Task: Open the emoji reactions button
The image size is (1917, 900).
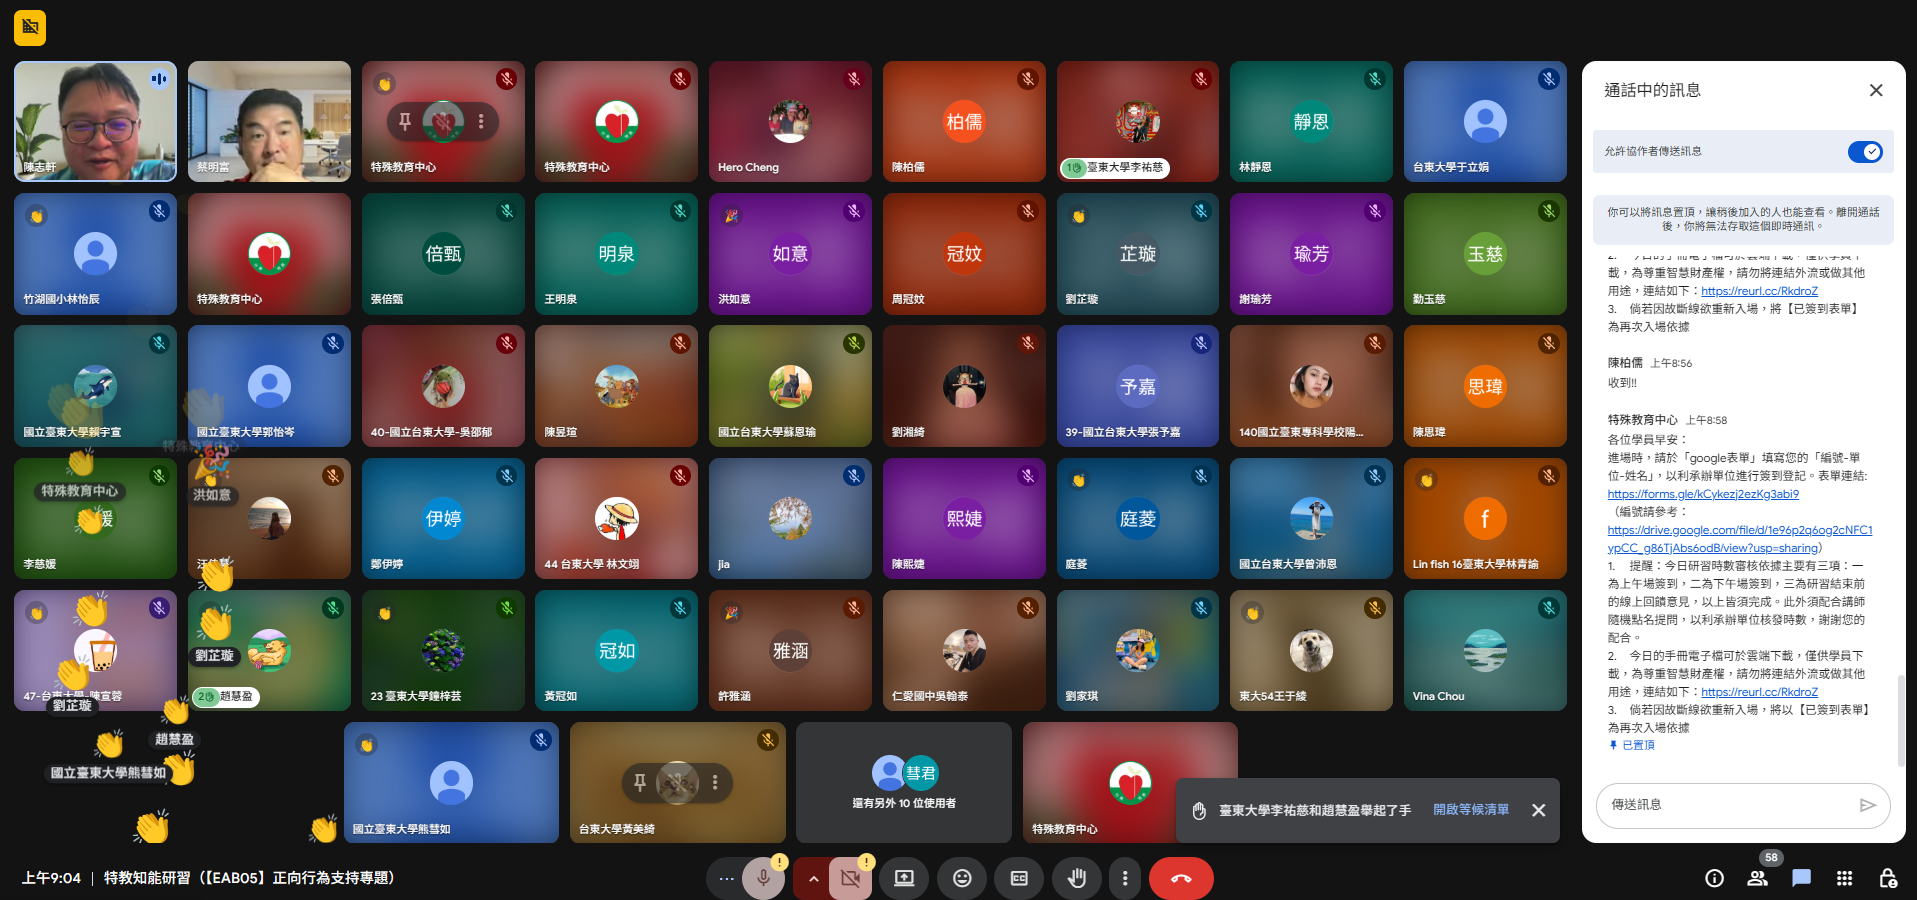Action: pyautogui.click(x=962, y=878)
